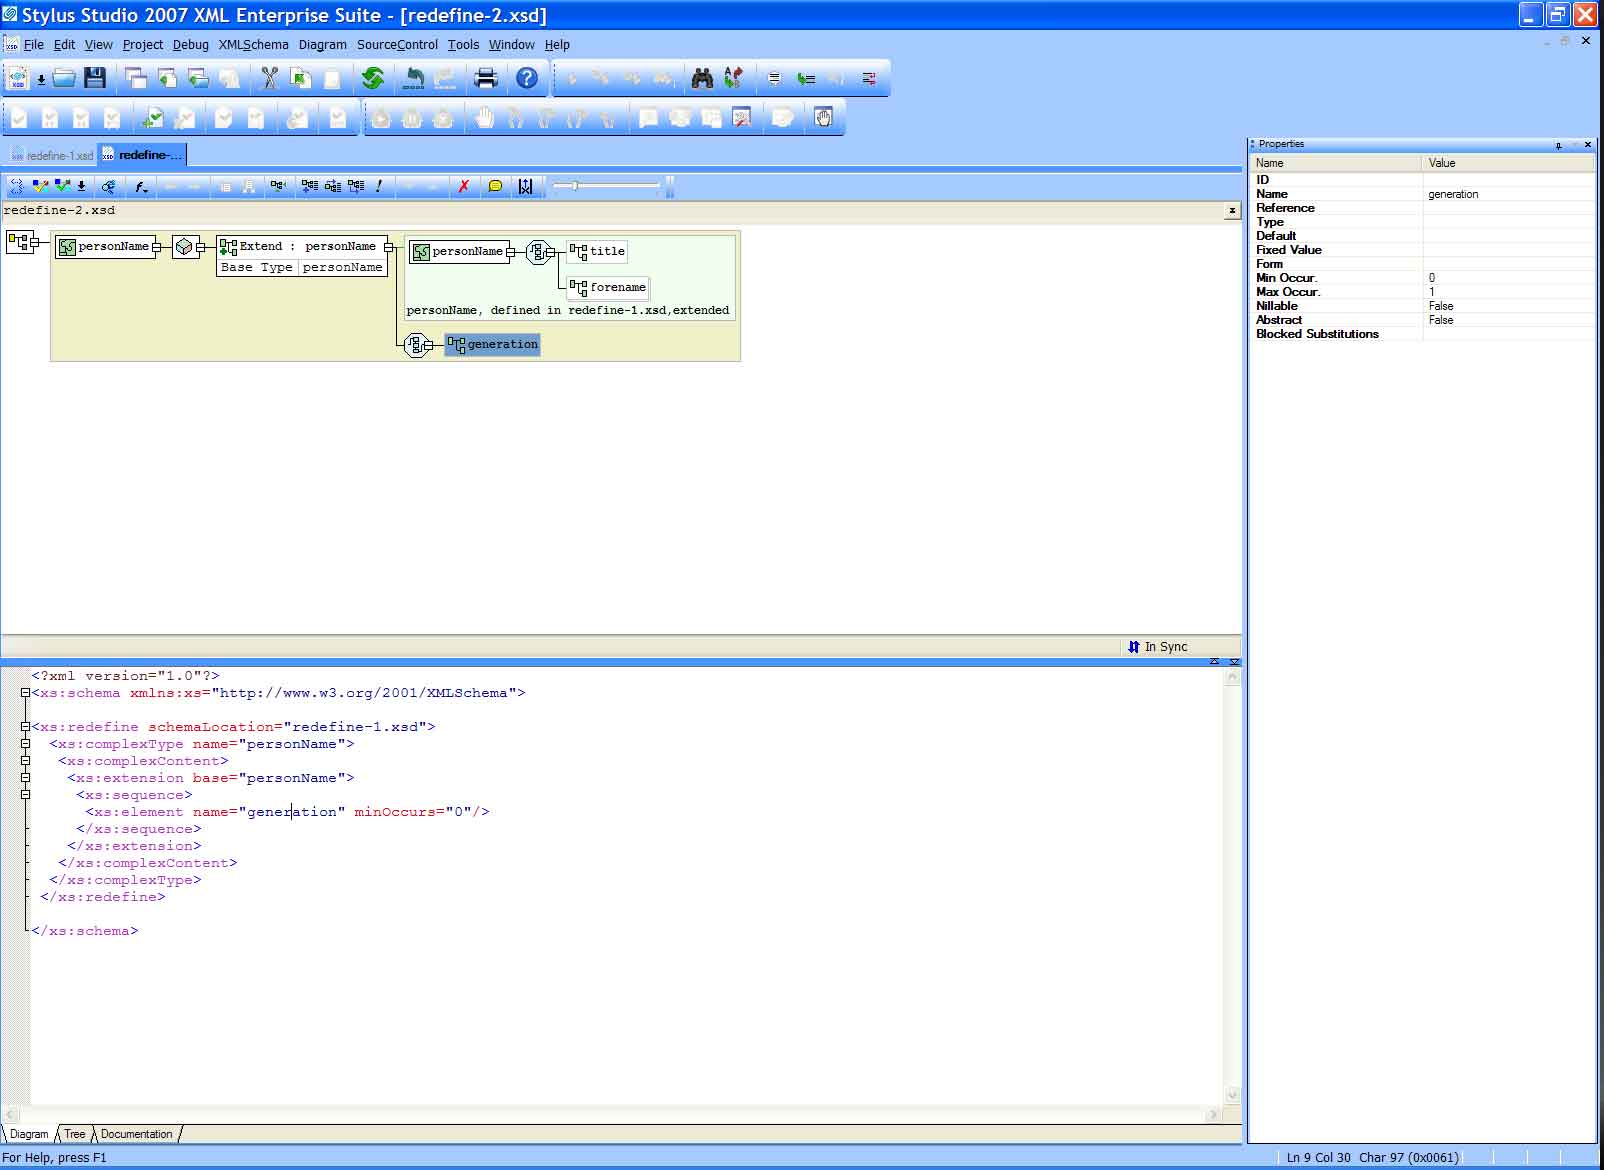Switch to the Documentation view tab
The width and height of the screenshot is (1604, 1170).
coord(136,1134)
